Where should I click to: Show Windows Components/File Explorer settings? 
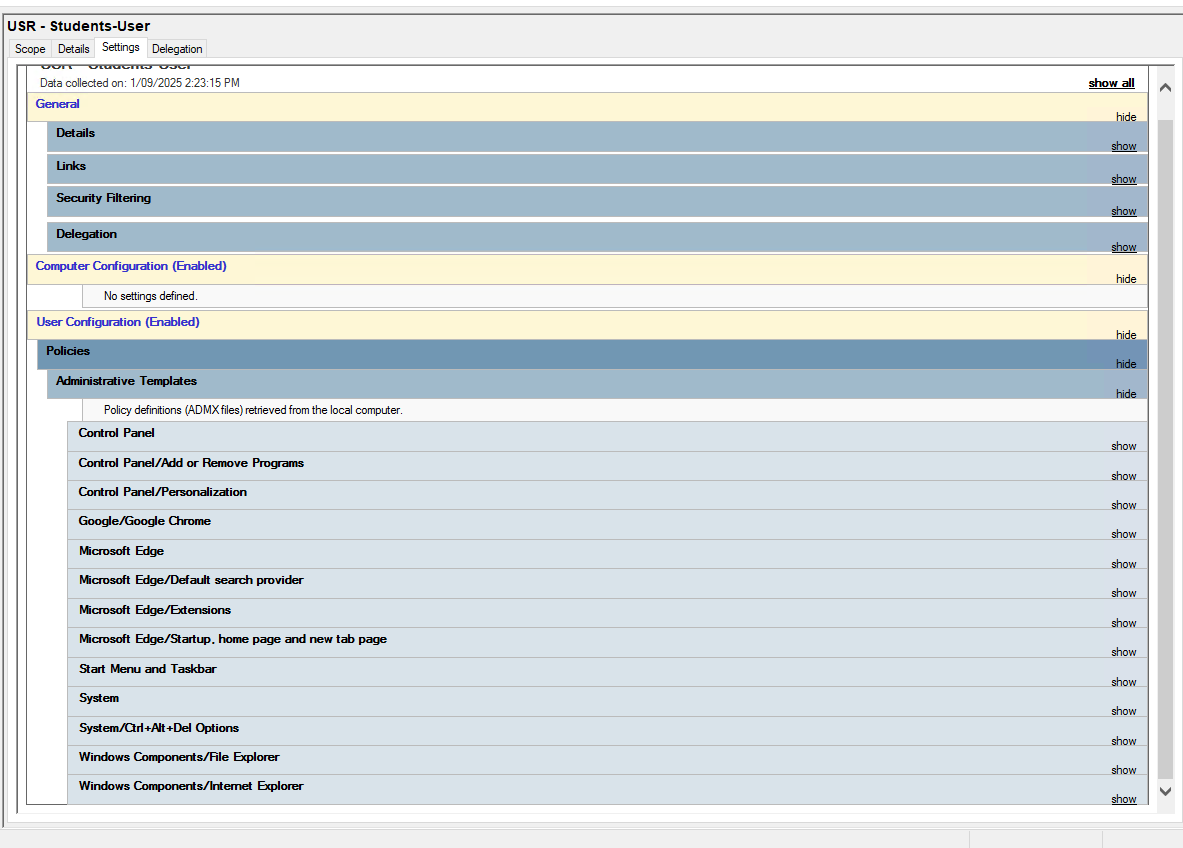1124,770
